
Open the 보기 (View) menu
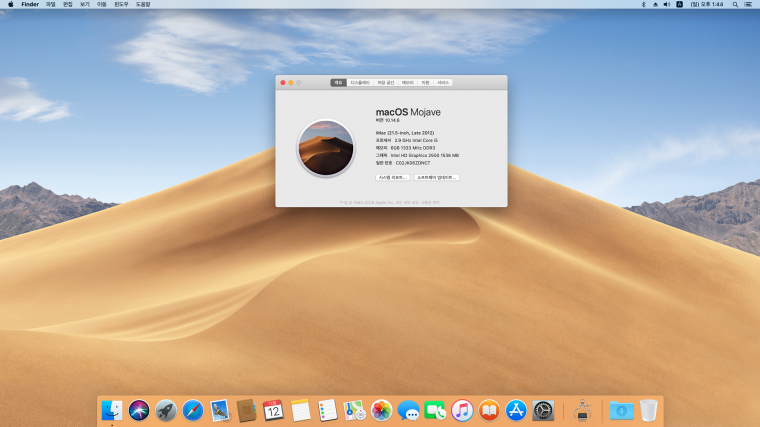point(85,4)
